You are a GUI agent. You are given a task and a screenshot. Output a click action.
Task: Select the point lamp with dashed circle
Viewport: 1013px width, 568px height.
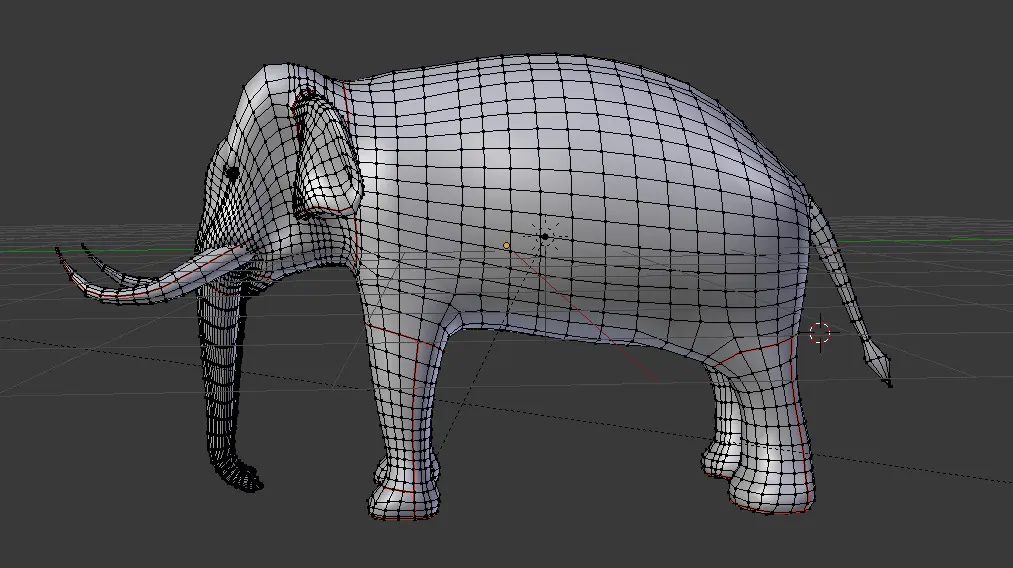[545, 237]
